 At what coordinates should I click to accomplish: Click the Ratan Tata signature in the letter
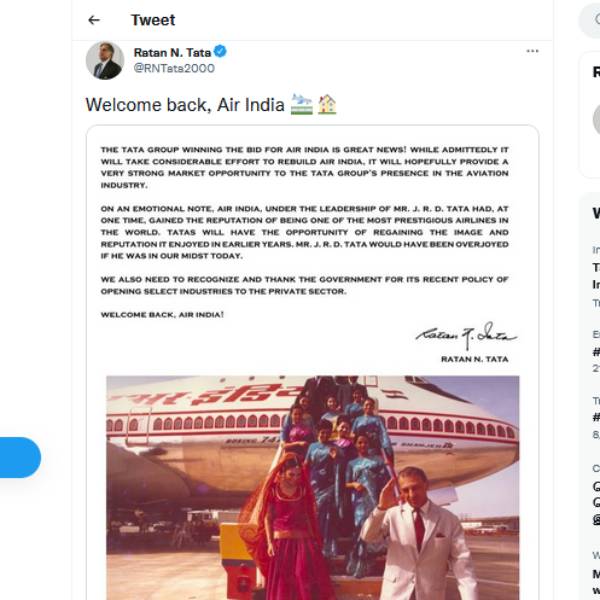coord(466,334)
